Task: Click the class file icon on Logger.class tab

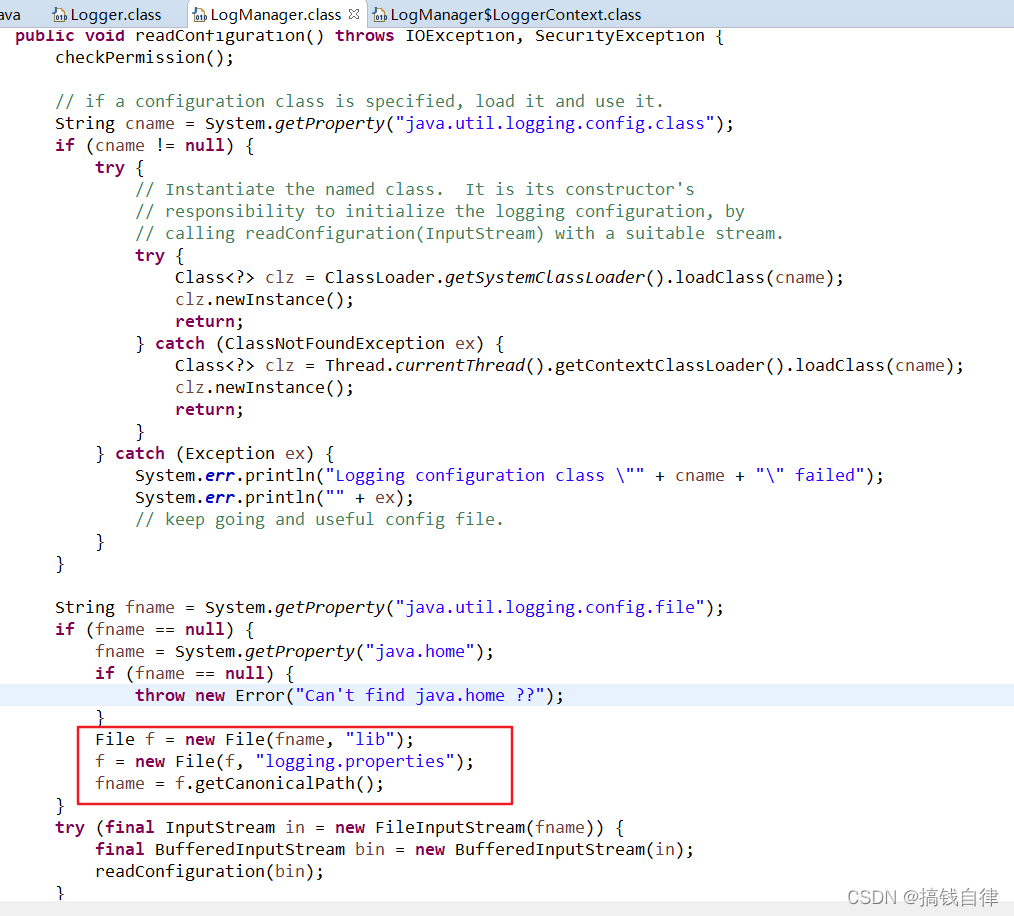Action: (x=59, y=15)
